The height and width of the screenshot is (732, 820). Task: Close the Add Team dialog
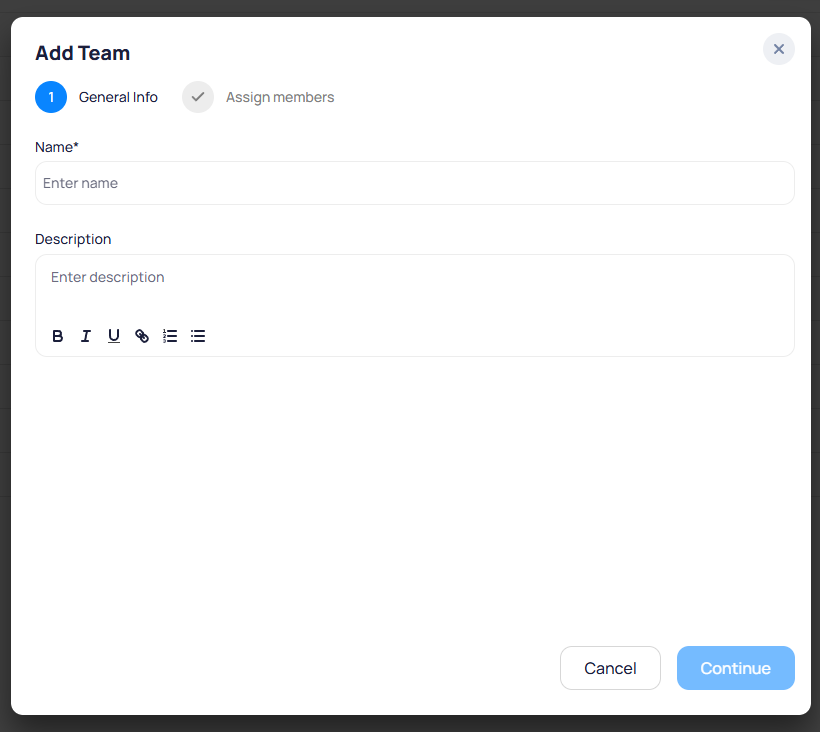click(x=778, y=49)
